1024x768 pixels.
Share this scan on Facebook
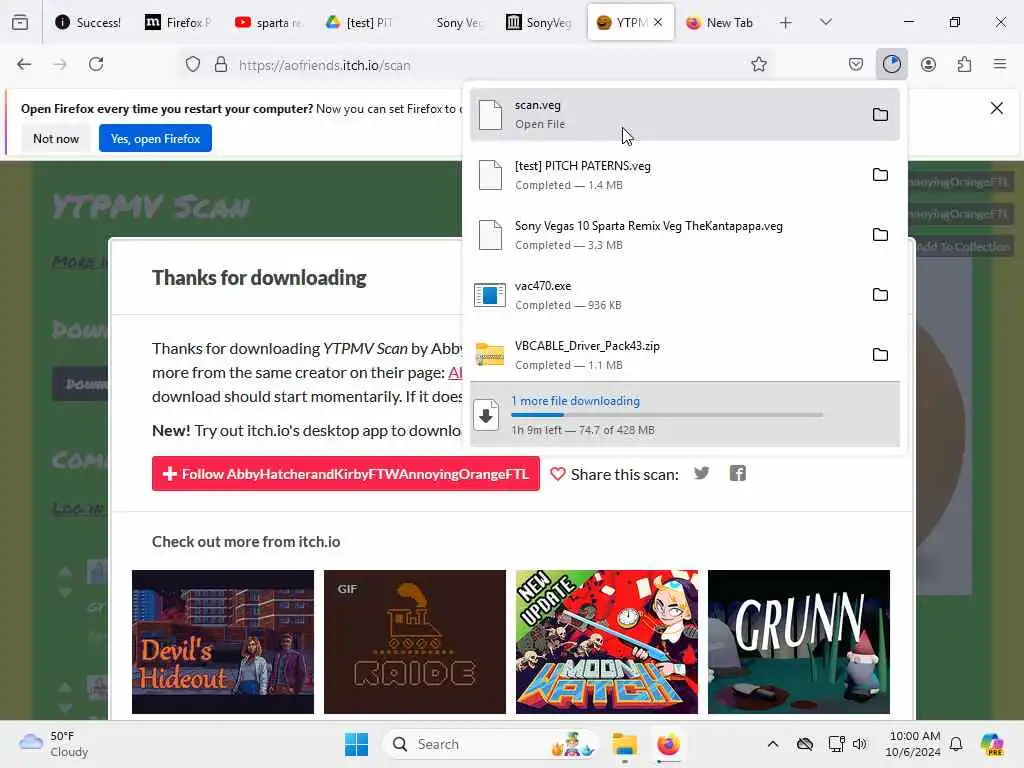[x=737, y=473]
